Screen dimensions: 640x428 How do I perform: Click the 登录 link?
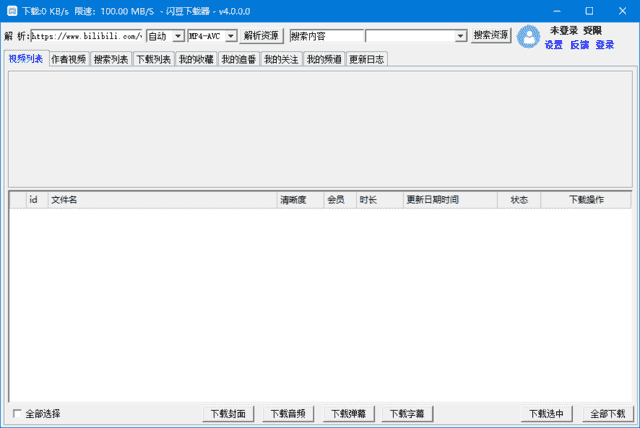pyautogui.click(x=605, y=45)
